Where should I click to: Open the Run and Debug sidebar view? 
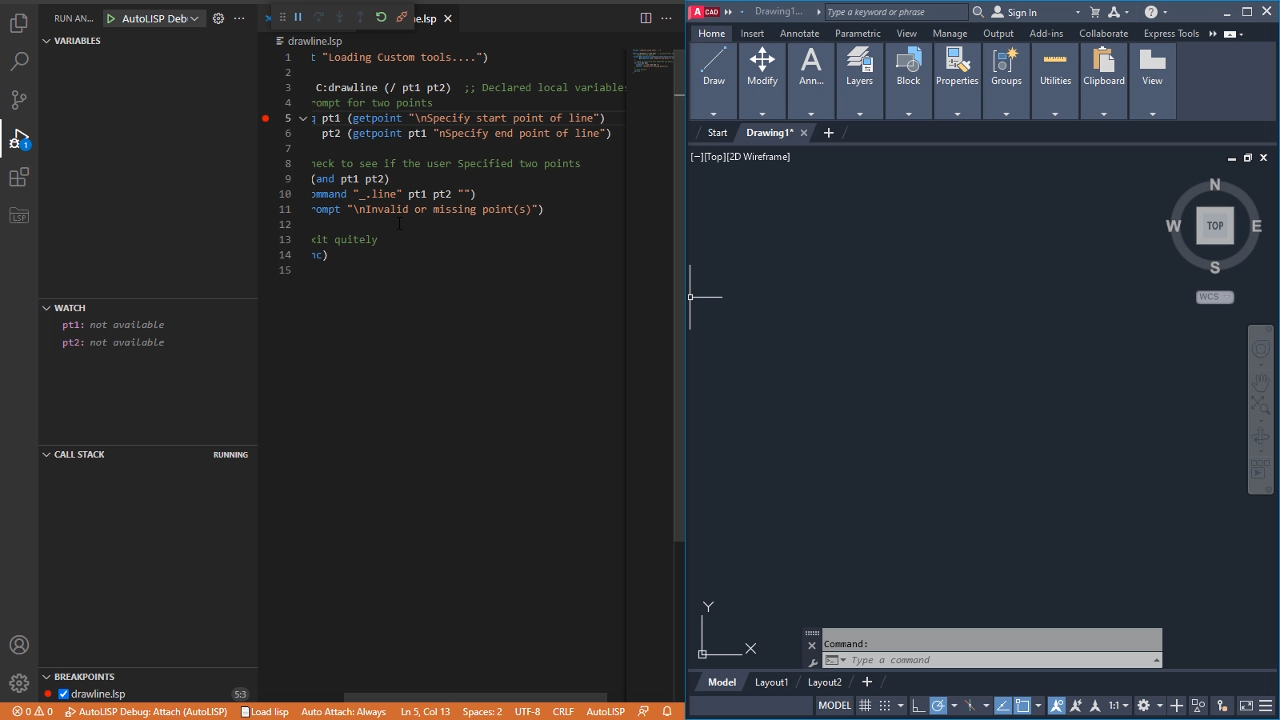click(19, 138)
